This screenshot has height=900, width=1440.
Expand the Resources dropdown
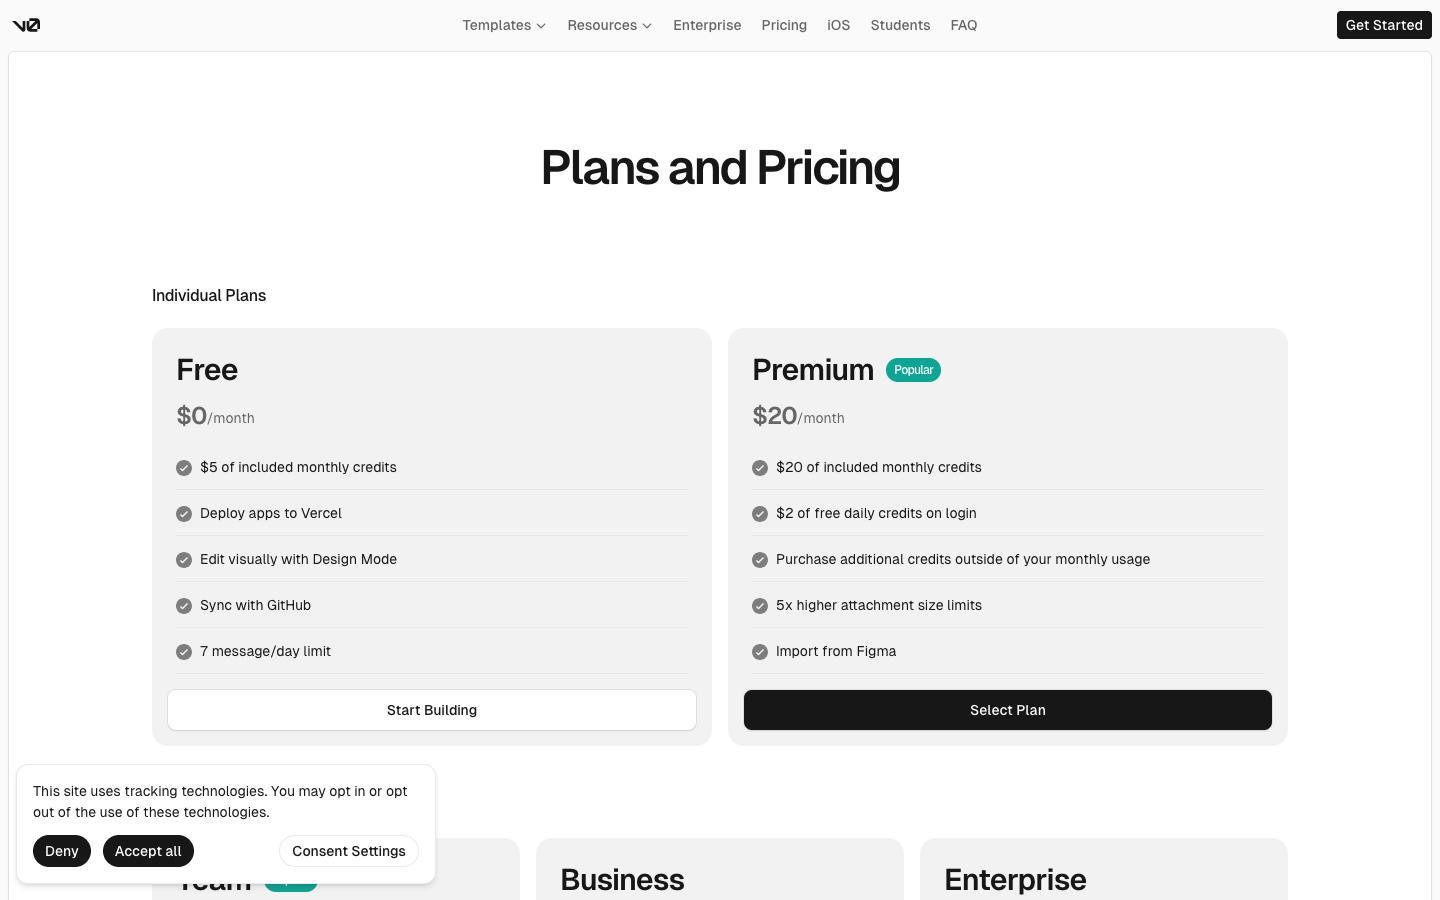pyautogui.click(x=609, y=25)
